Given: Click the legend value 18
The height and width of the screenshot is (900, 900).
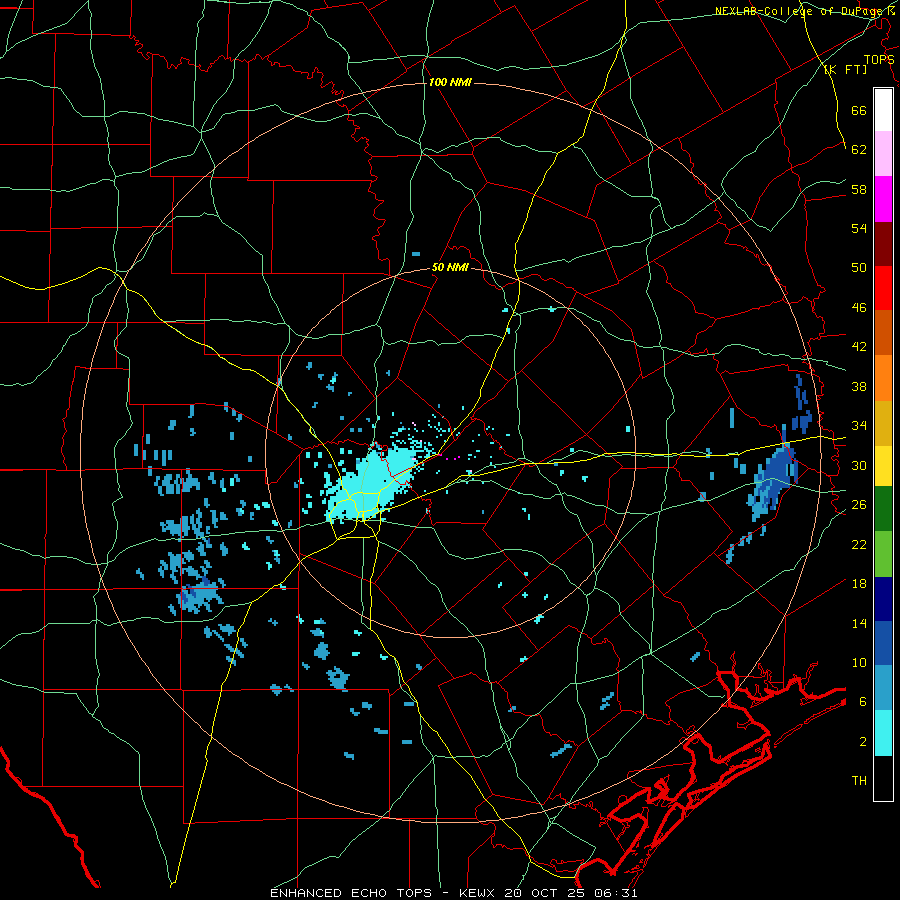Looking at the screenshot, I should click(859, 584).
